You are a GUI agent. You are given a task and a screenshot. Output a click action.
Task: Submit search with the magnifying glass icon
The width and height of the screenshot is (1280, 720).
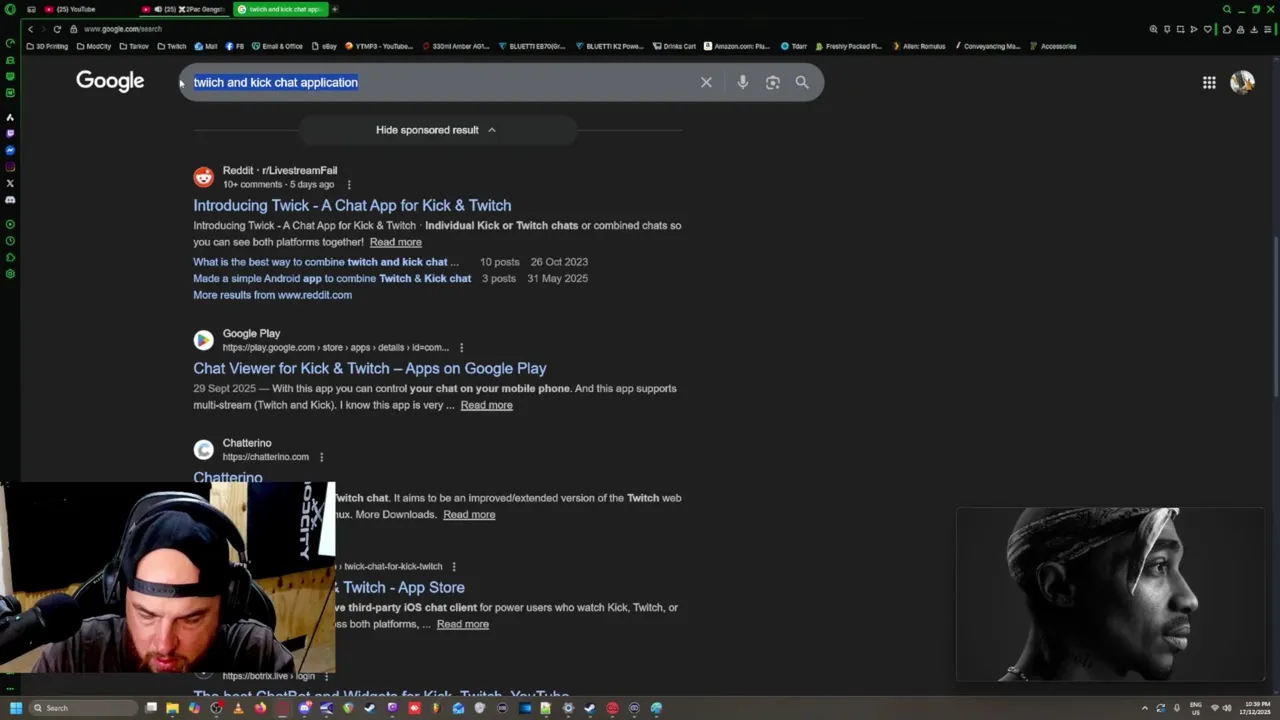tap(802, 82)
